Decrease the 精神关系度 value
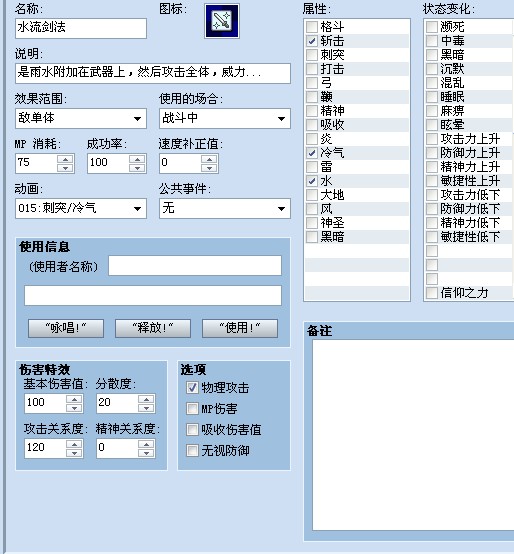The width and height of the screenshot is (514, 554). pyautogui.click(x=146, y=453)
